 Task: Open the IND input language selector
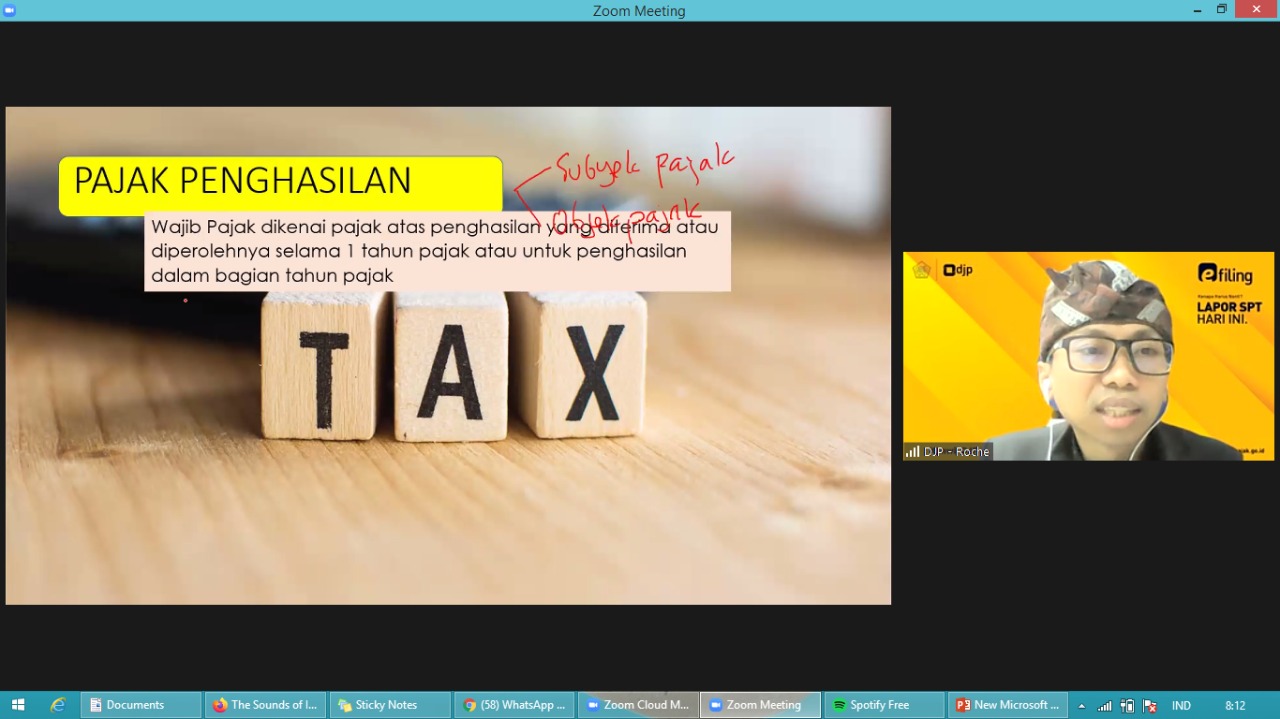coord(1181,706)
